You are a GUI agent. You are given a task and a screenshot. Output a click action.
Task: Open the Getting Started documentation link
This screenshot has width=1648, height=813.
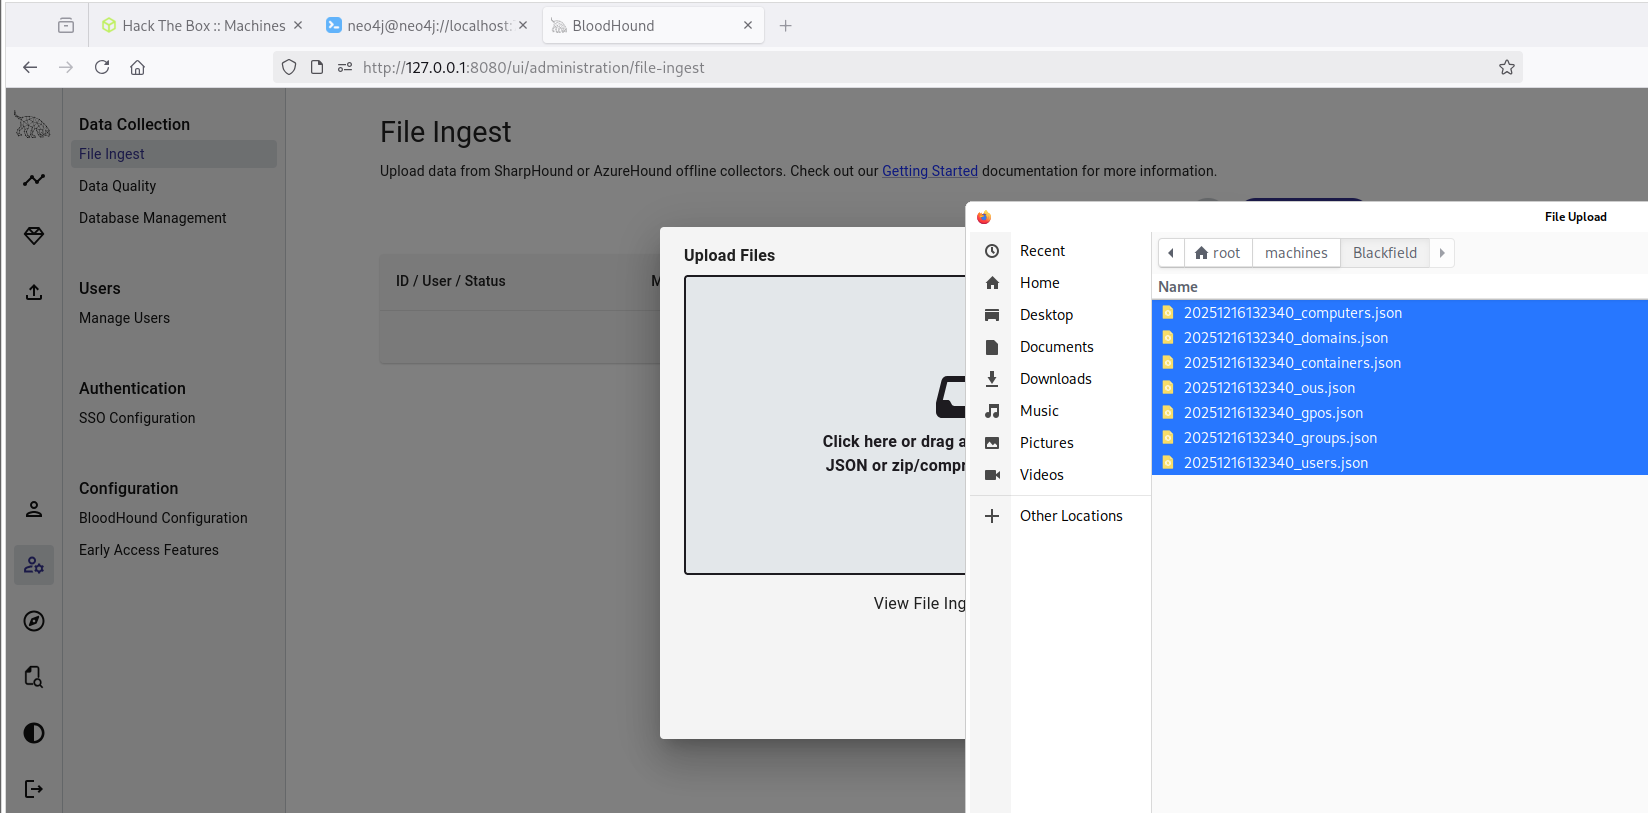(x=929, y=171)
